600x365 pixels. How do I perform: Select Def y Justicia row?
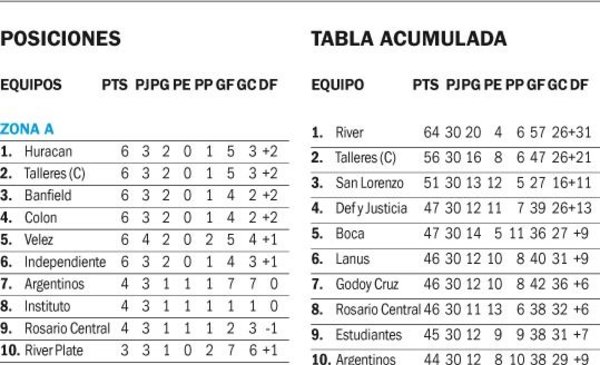click(455, 209)
